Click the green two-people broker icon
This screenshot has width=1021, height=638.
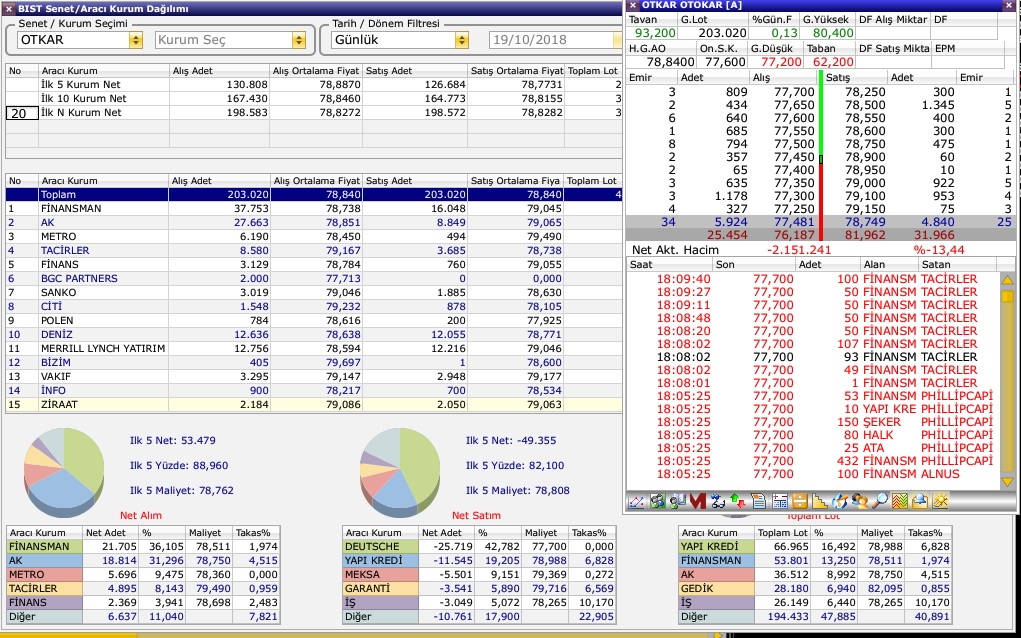(657, 501)
